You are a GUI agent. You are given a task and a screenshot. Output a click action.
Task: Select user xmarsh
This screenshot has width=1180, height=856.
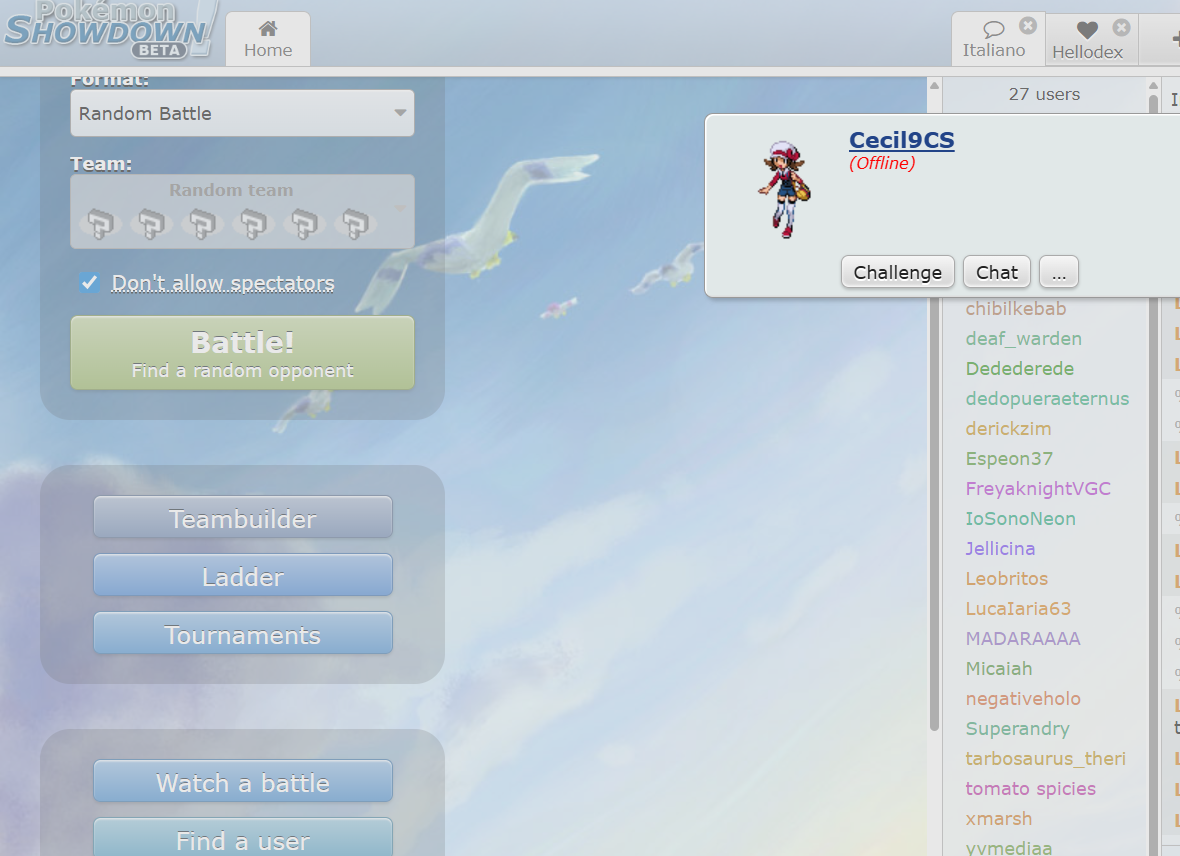click(999, 819)
